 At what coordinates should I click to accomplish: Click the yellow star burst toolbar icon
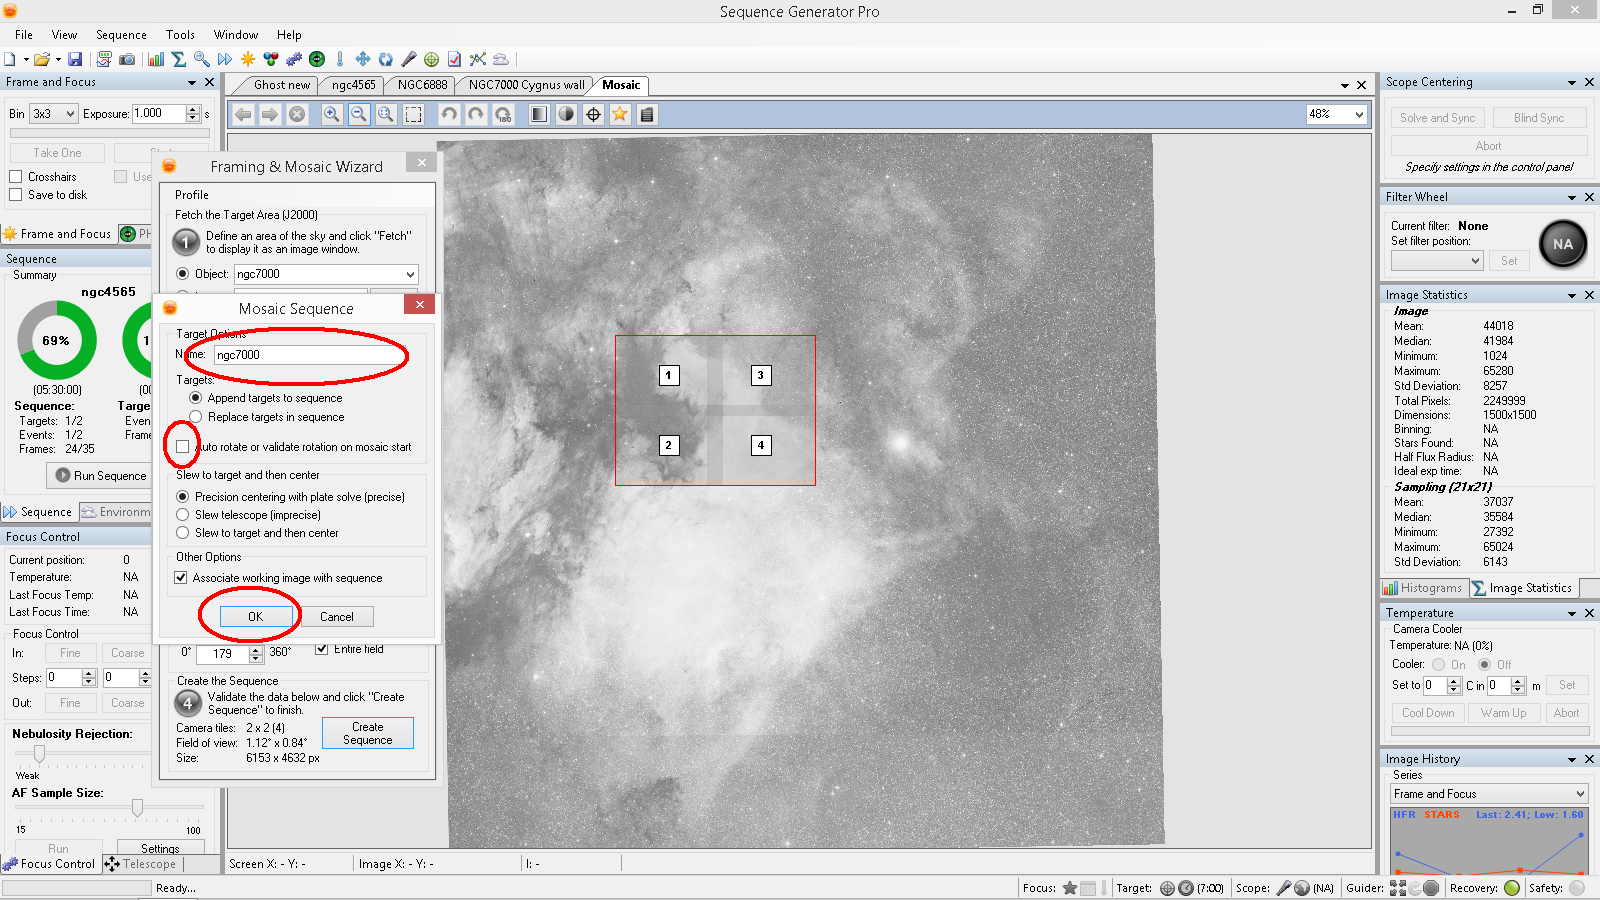tap(248, 59)
